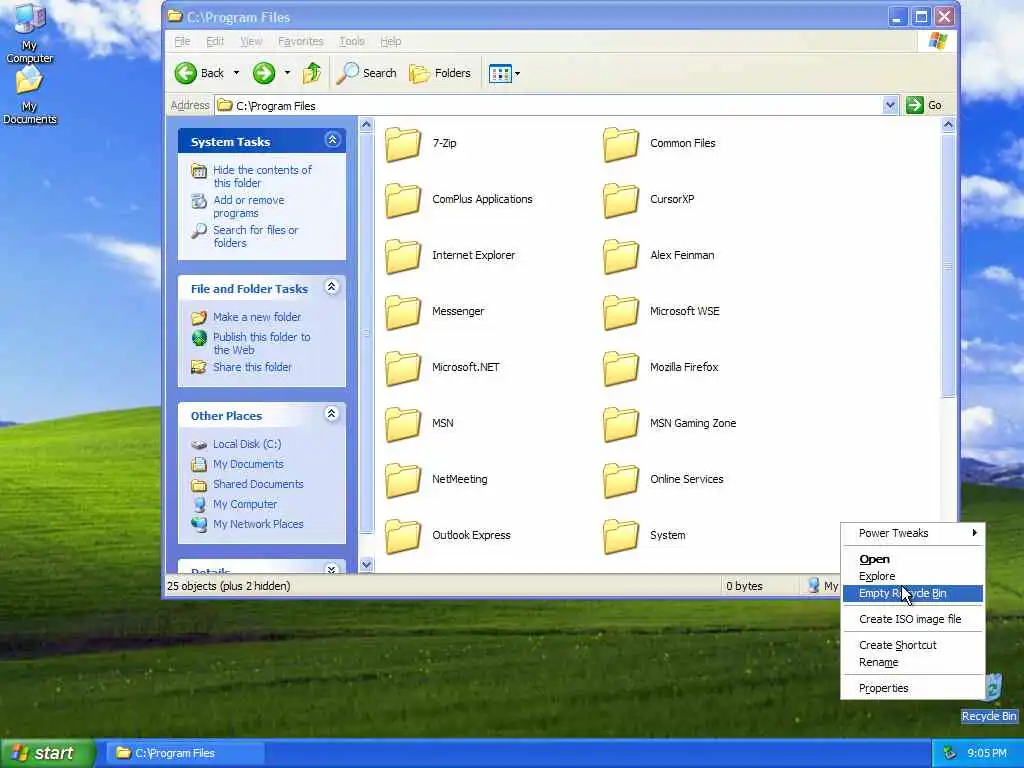Screen dimensions: 1024x768
Task: Click Add or remove programs link
Action: 248,206
